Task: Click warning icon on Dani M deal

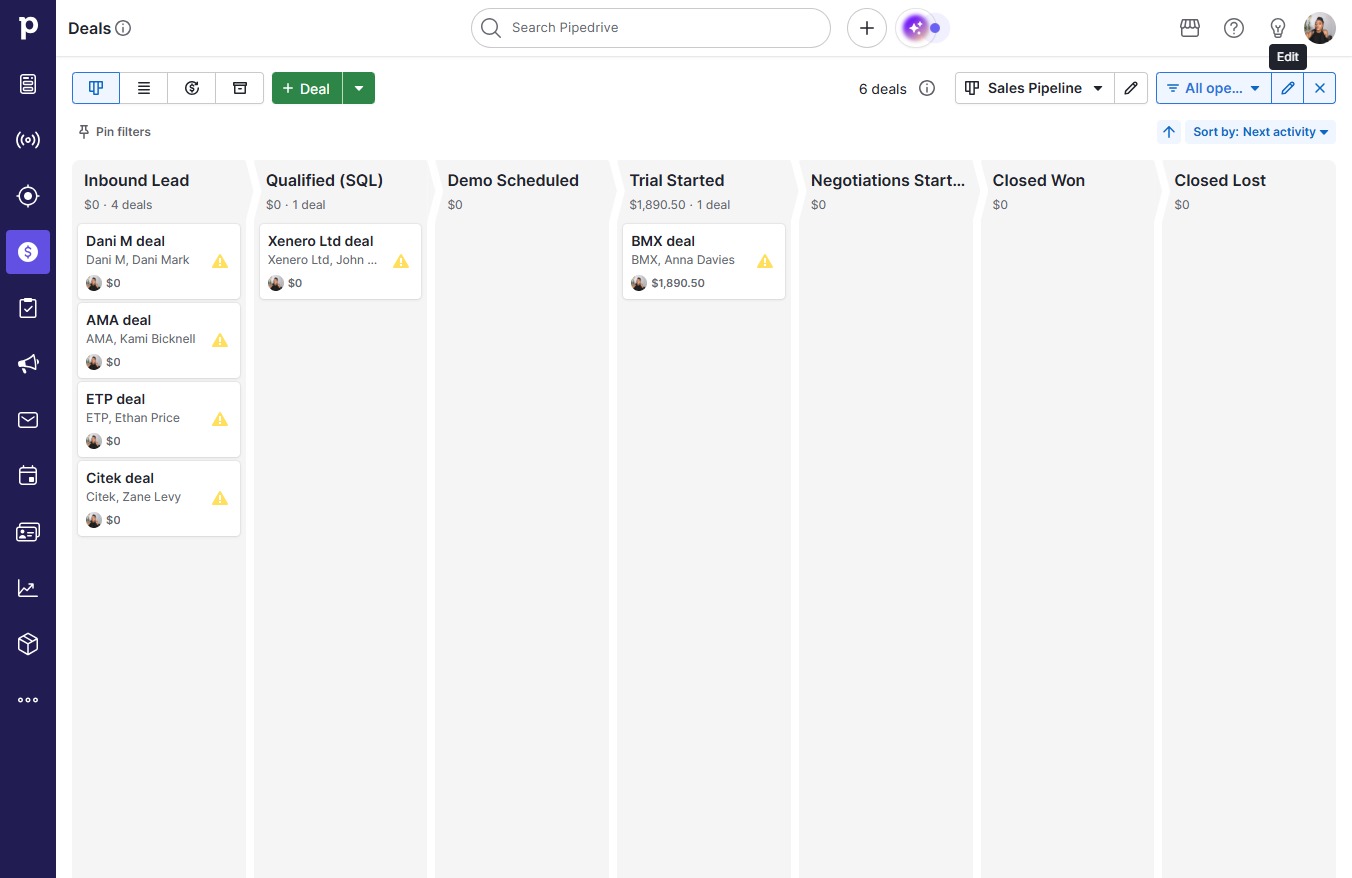Action: 220,261
